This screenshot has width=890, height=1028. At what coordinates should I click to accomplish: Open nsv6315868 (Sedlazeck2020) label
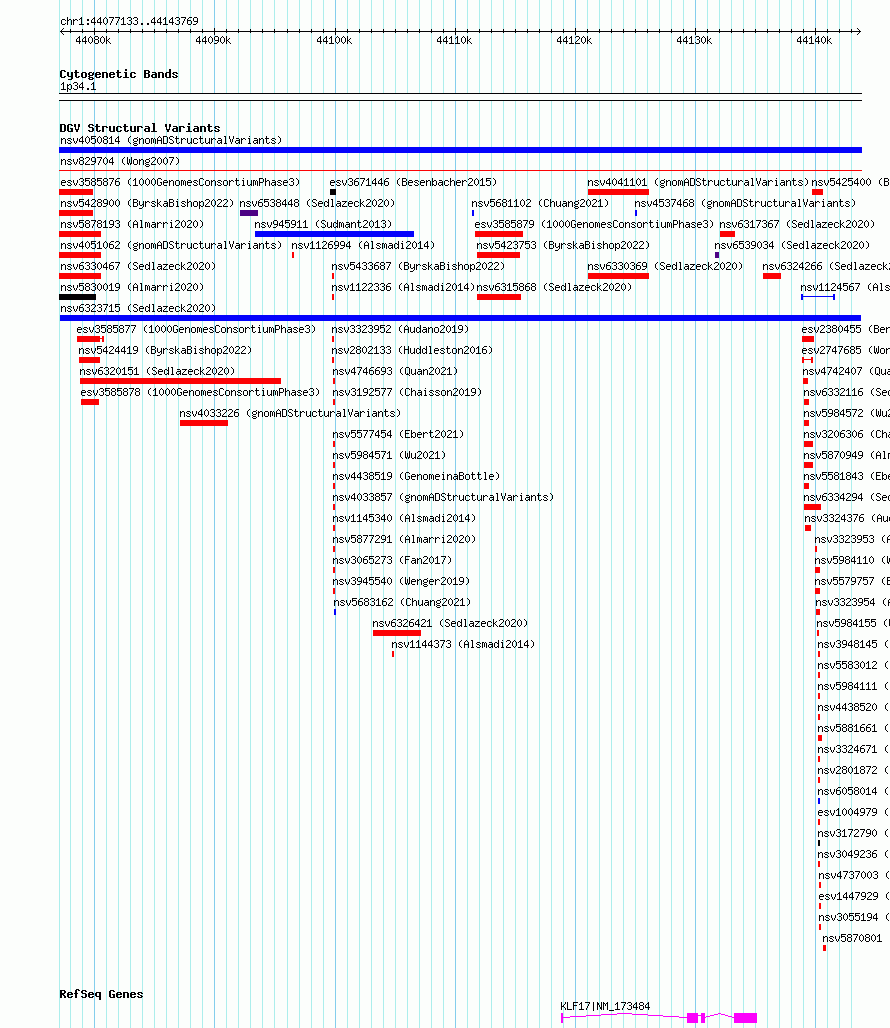pyautogui.click(x=554, y=287)
